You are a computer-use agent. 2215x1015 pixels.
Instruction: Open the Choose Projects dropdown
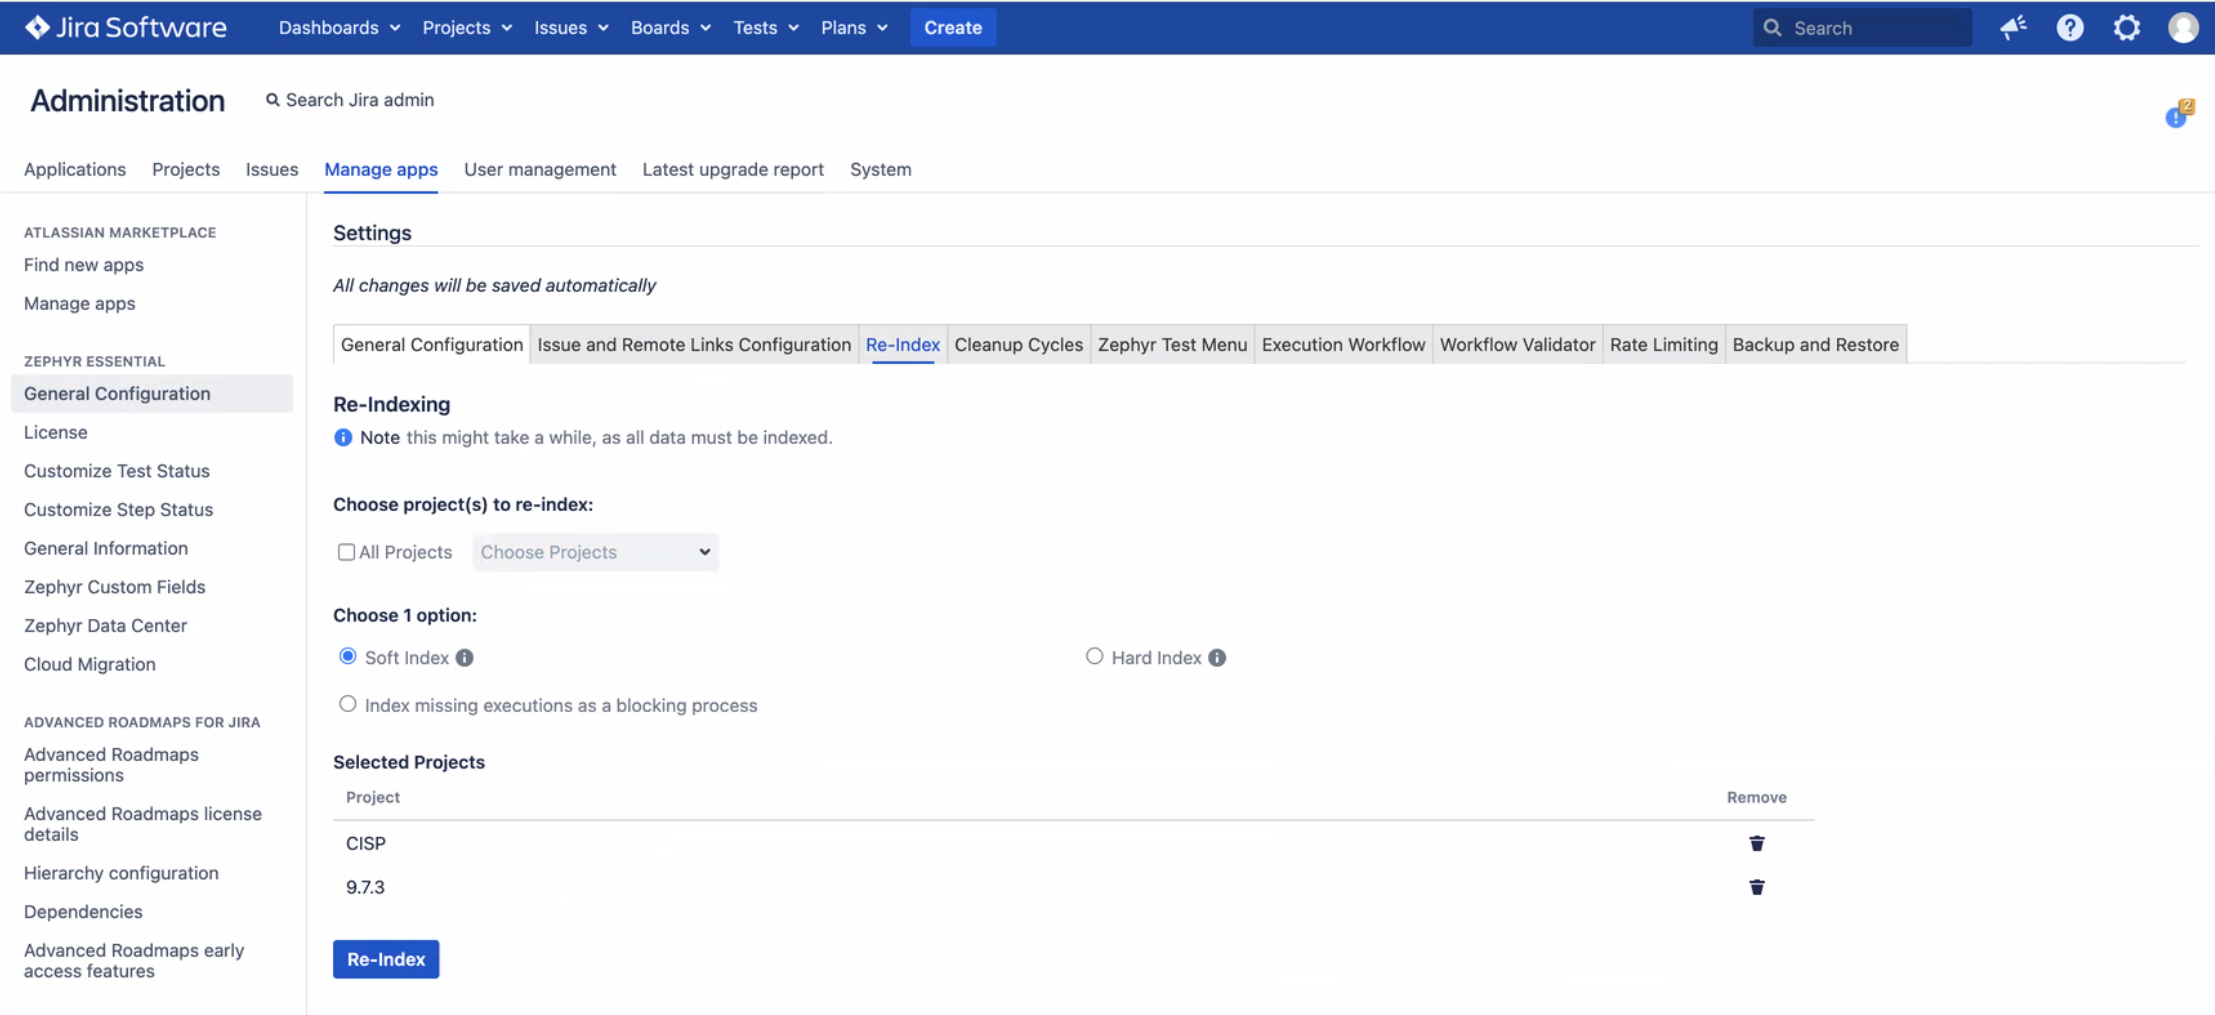tap(595, 552)
